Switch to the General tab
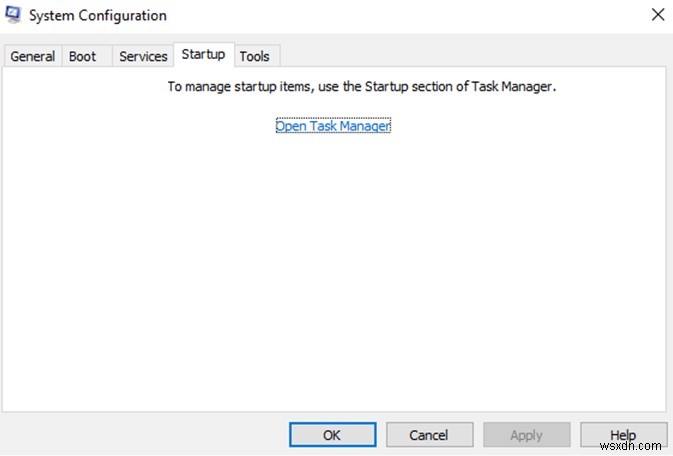 coord(32,56)
